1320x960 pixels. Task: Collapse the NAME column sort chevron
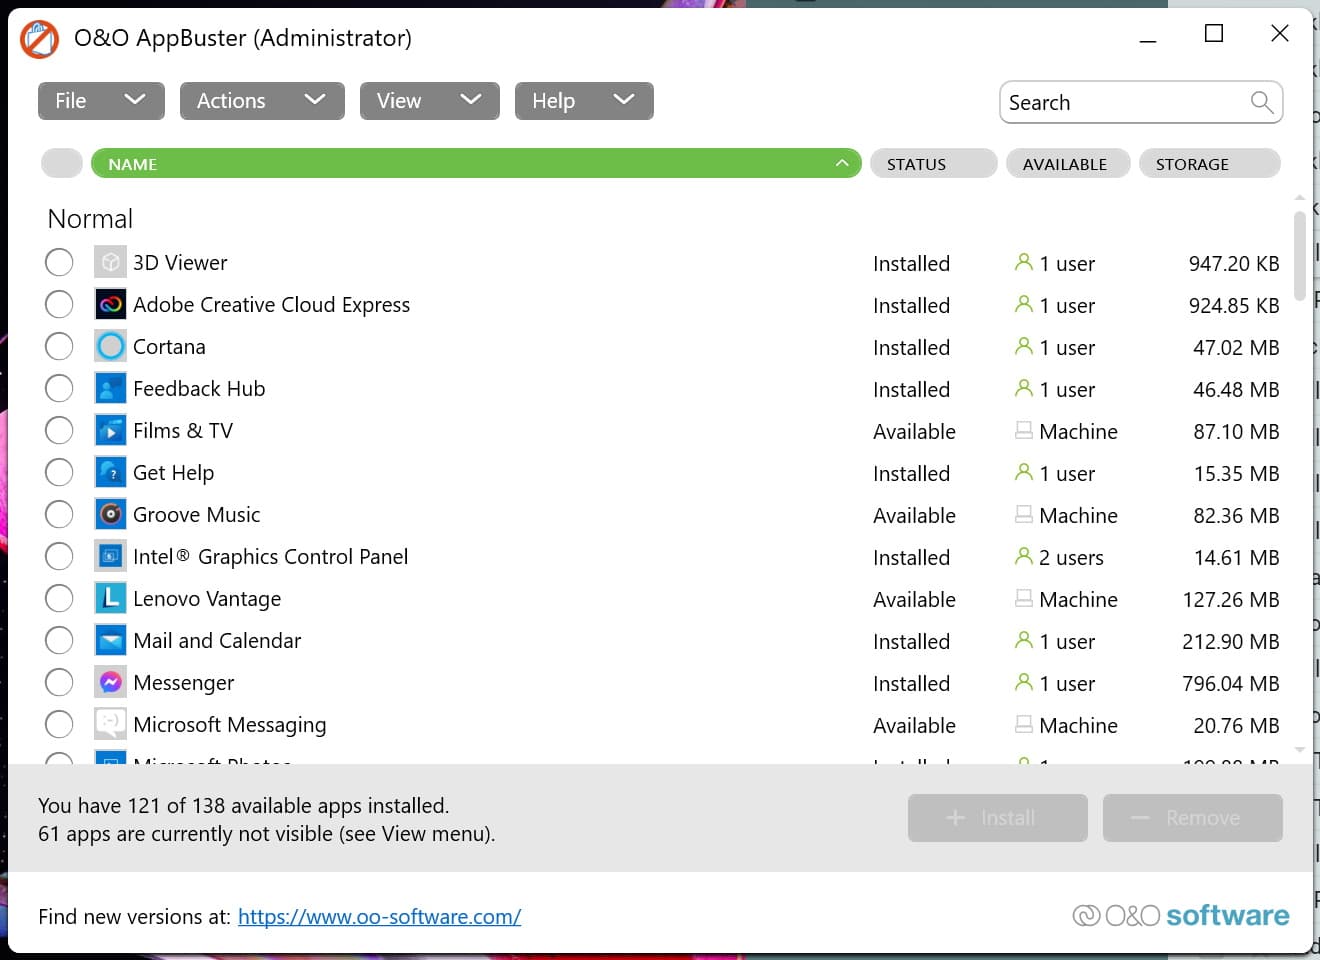coord(843,162)
